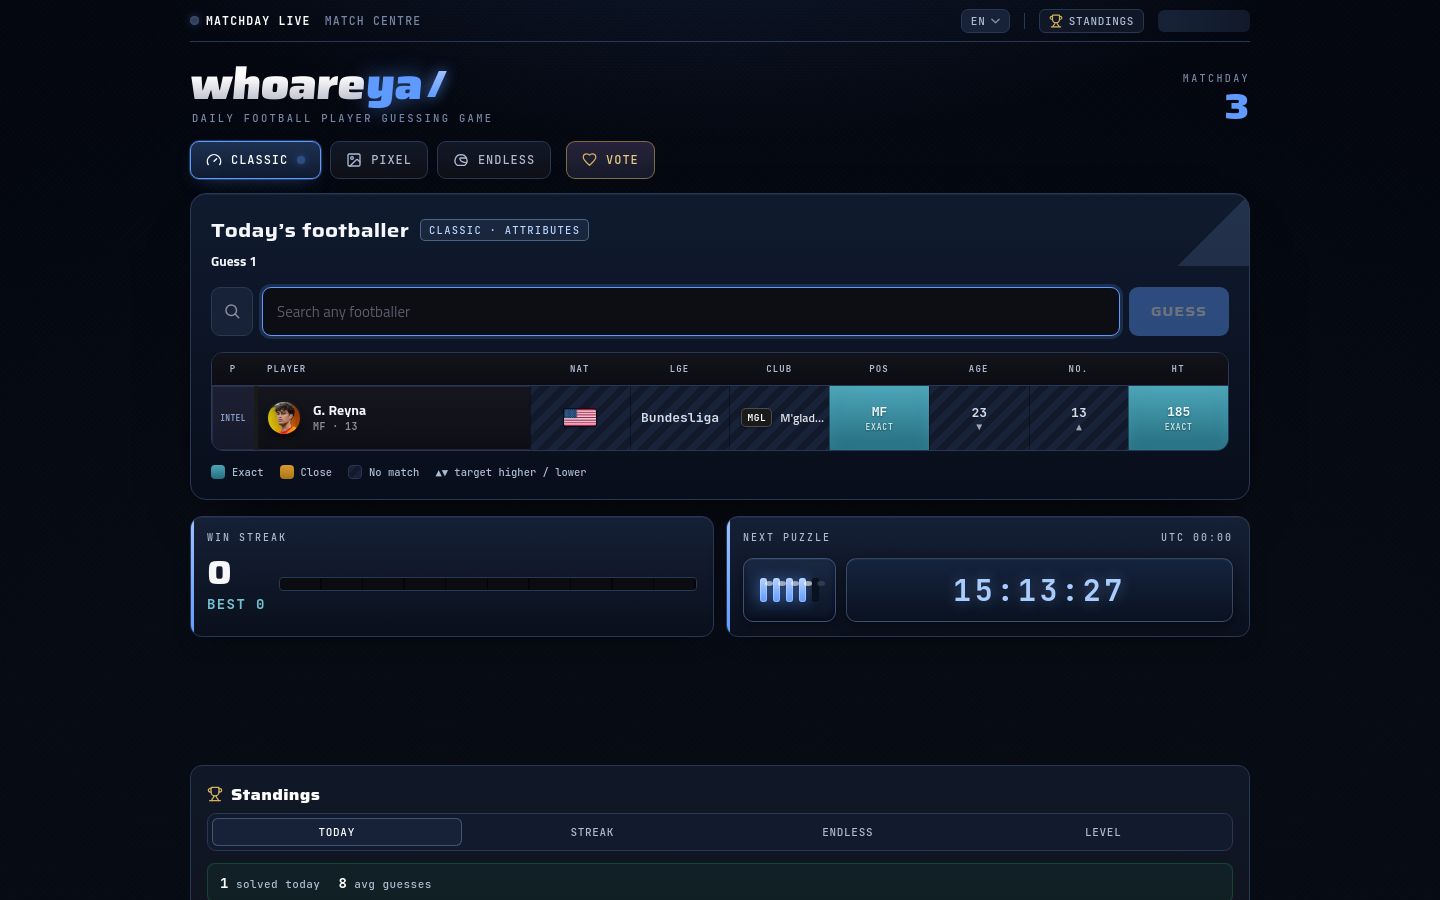Click the striped bars icon under Next Puzzle
1440x900 pixels.
[789, 590]
